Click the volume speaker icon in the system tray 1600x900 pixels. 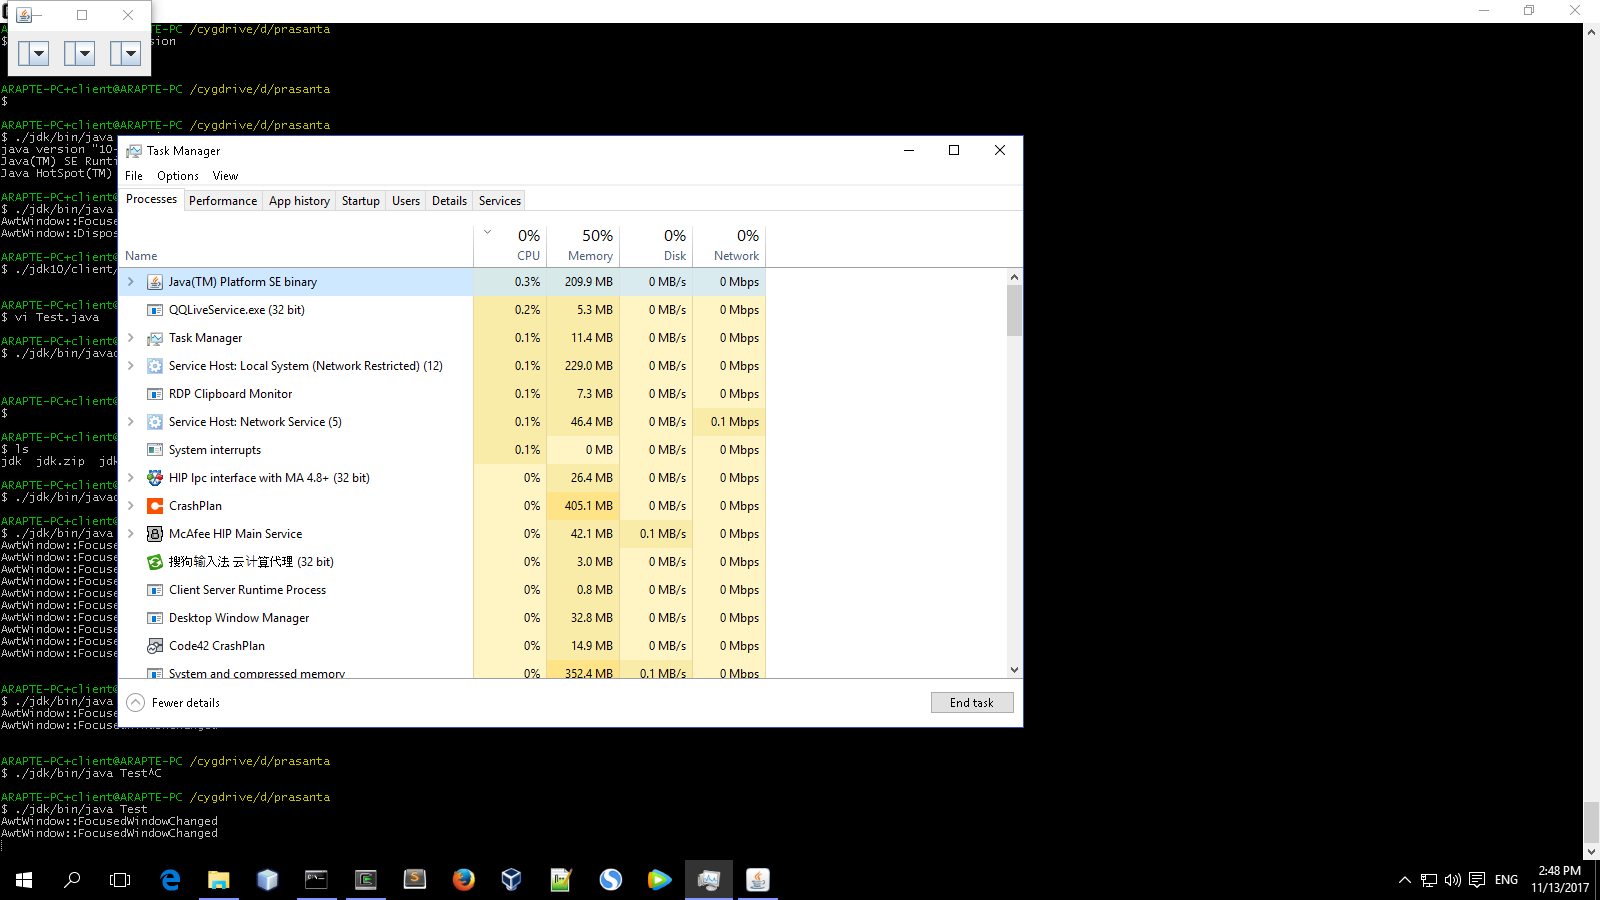tap(1452, 880)
